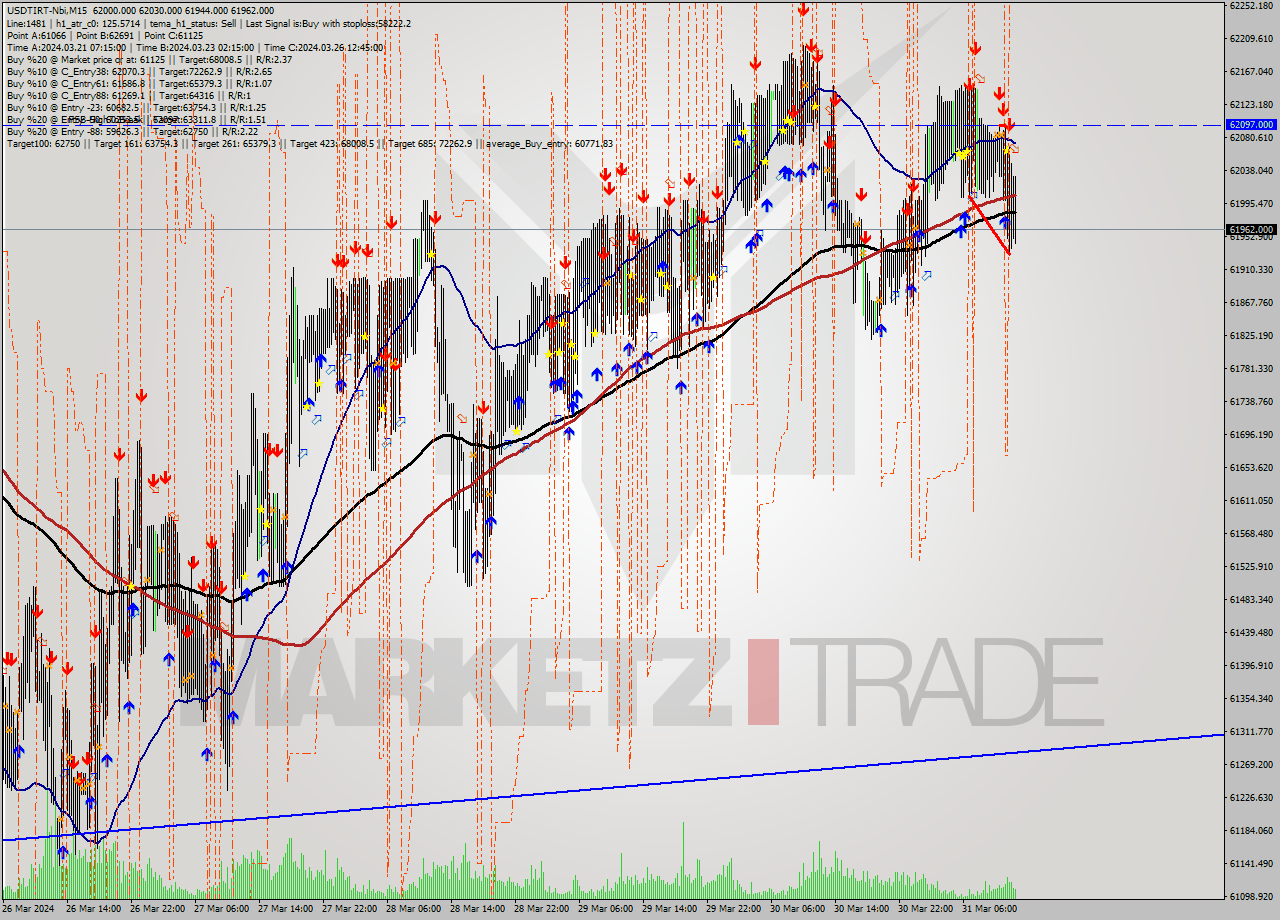The height and width of the screenshot is (920, 1280).
Task: Click the 62123.280 price axis label
Action: tap(1251, 105)
